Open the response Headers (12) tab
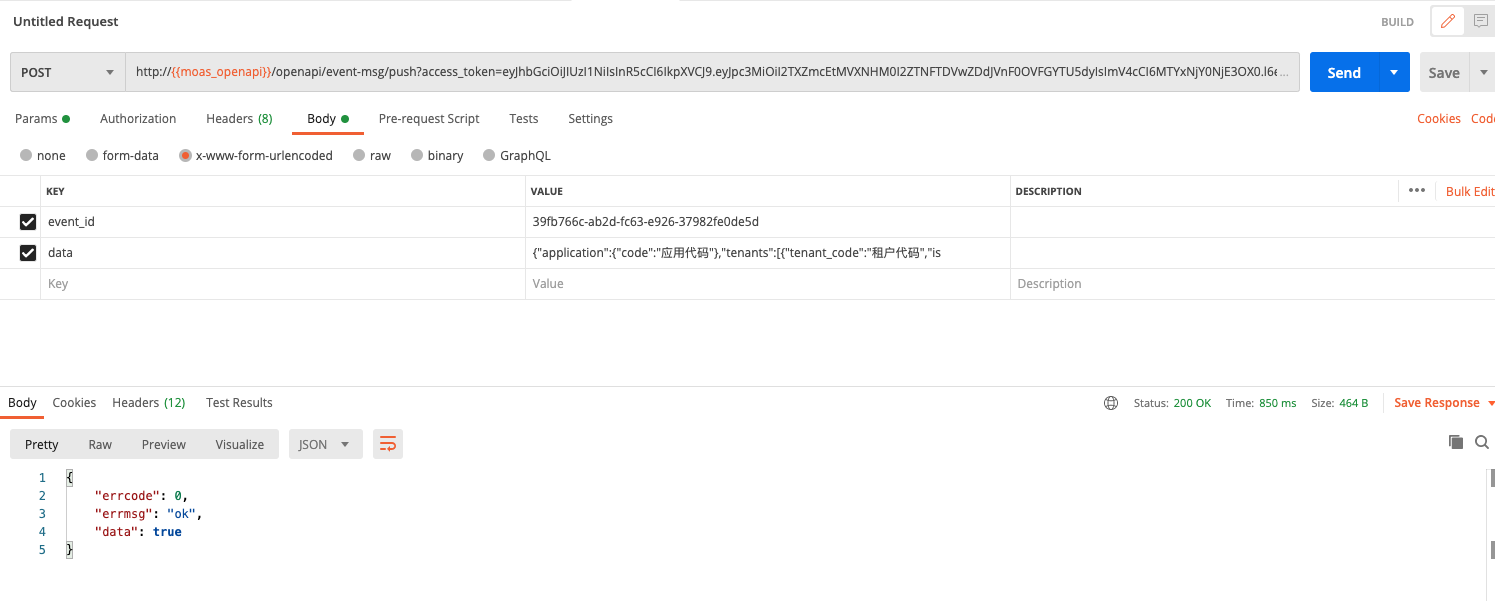Viewport: 1495px width, 601px height. 148,403
